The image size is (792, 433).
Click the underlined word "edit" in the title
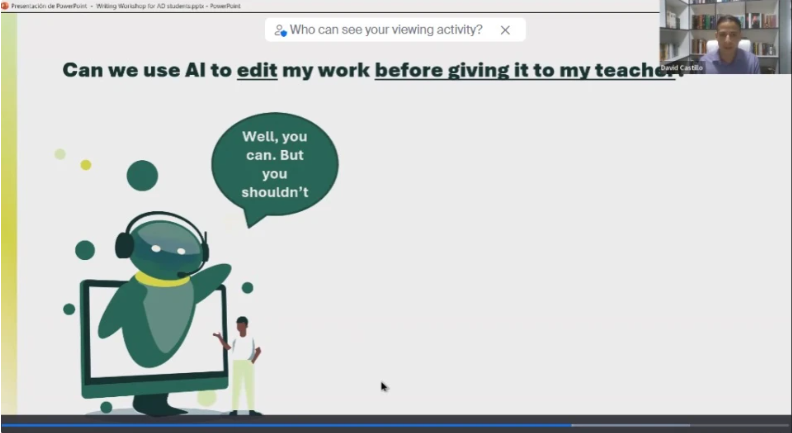[x=256, y=70]
